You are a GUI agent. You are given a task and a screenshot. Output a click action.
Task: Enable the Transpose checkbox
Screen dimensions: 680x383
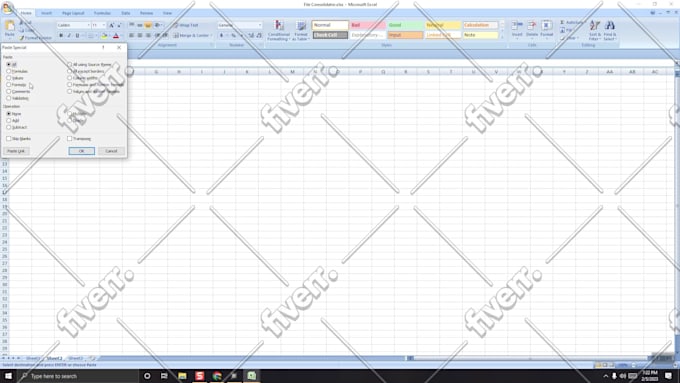click(x=69, y=138)
